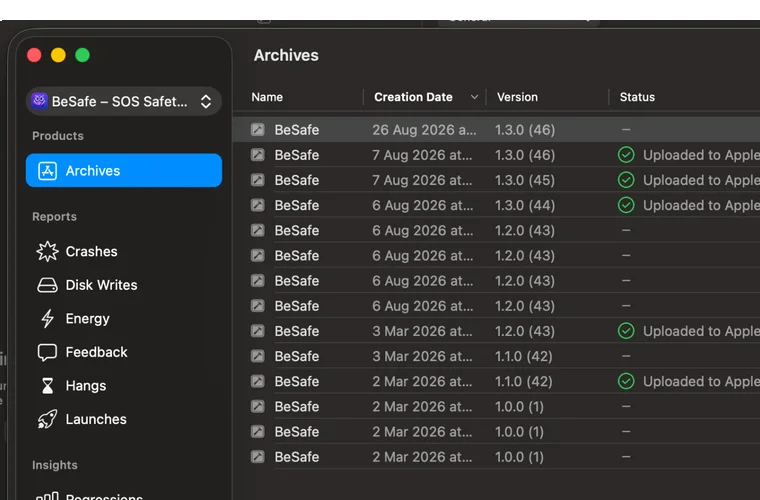Click archive icon of 1.3.0 (45) row
The width and height of the screenshot is (760, 500).
pos(257,180)
